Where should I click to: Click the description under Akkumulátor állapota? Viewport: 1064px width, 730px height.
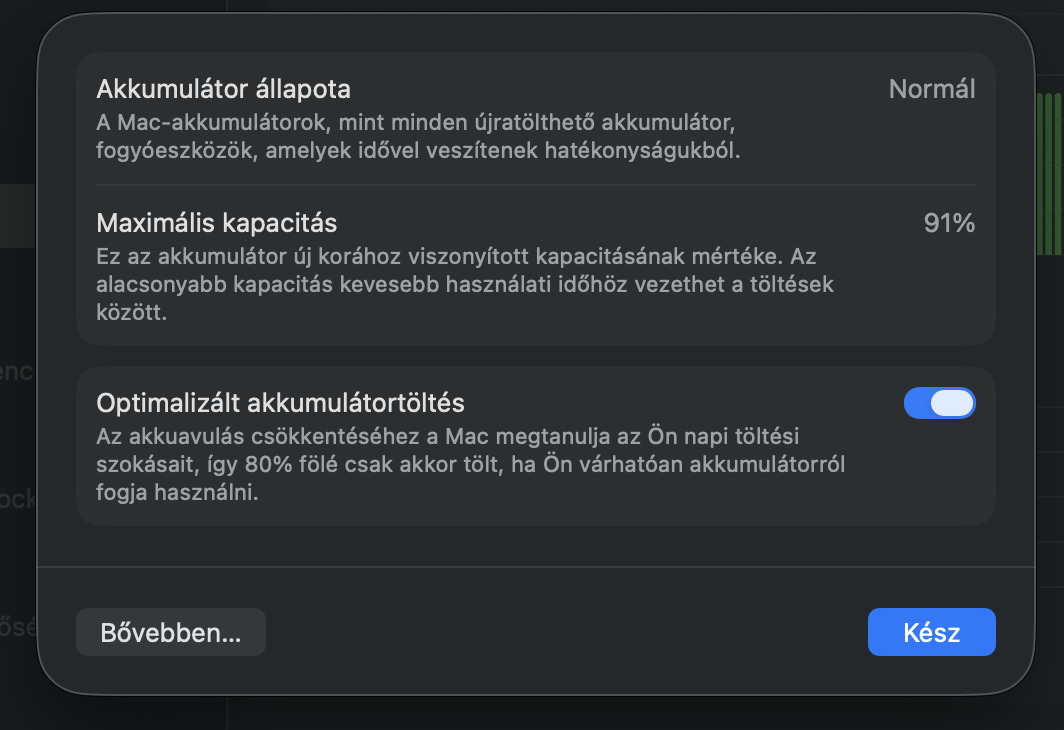pyautogui.click(x=416, y=138)
